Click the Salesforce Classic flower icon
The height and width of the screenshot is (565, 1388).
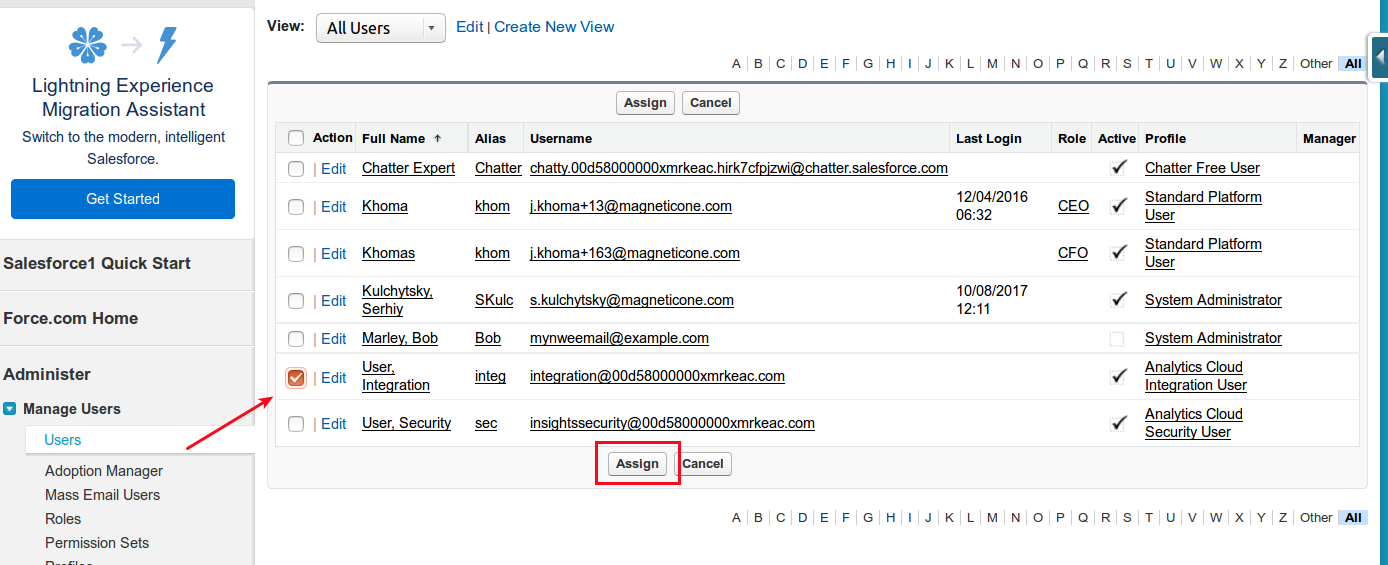(87, 45)
